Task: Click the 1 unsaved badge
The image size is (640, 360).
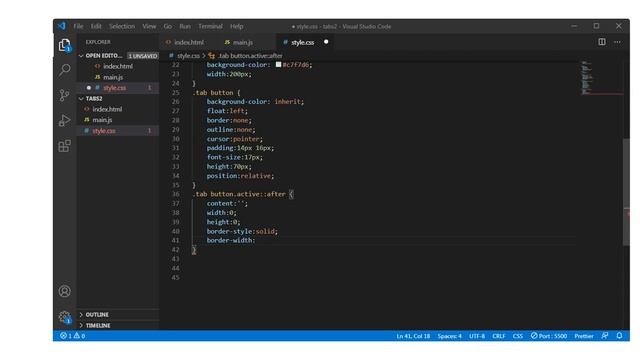Action: [x=142, y=56]
